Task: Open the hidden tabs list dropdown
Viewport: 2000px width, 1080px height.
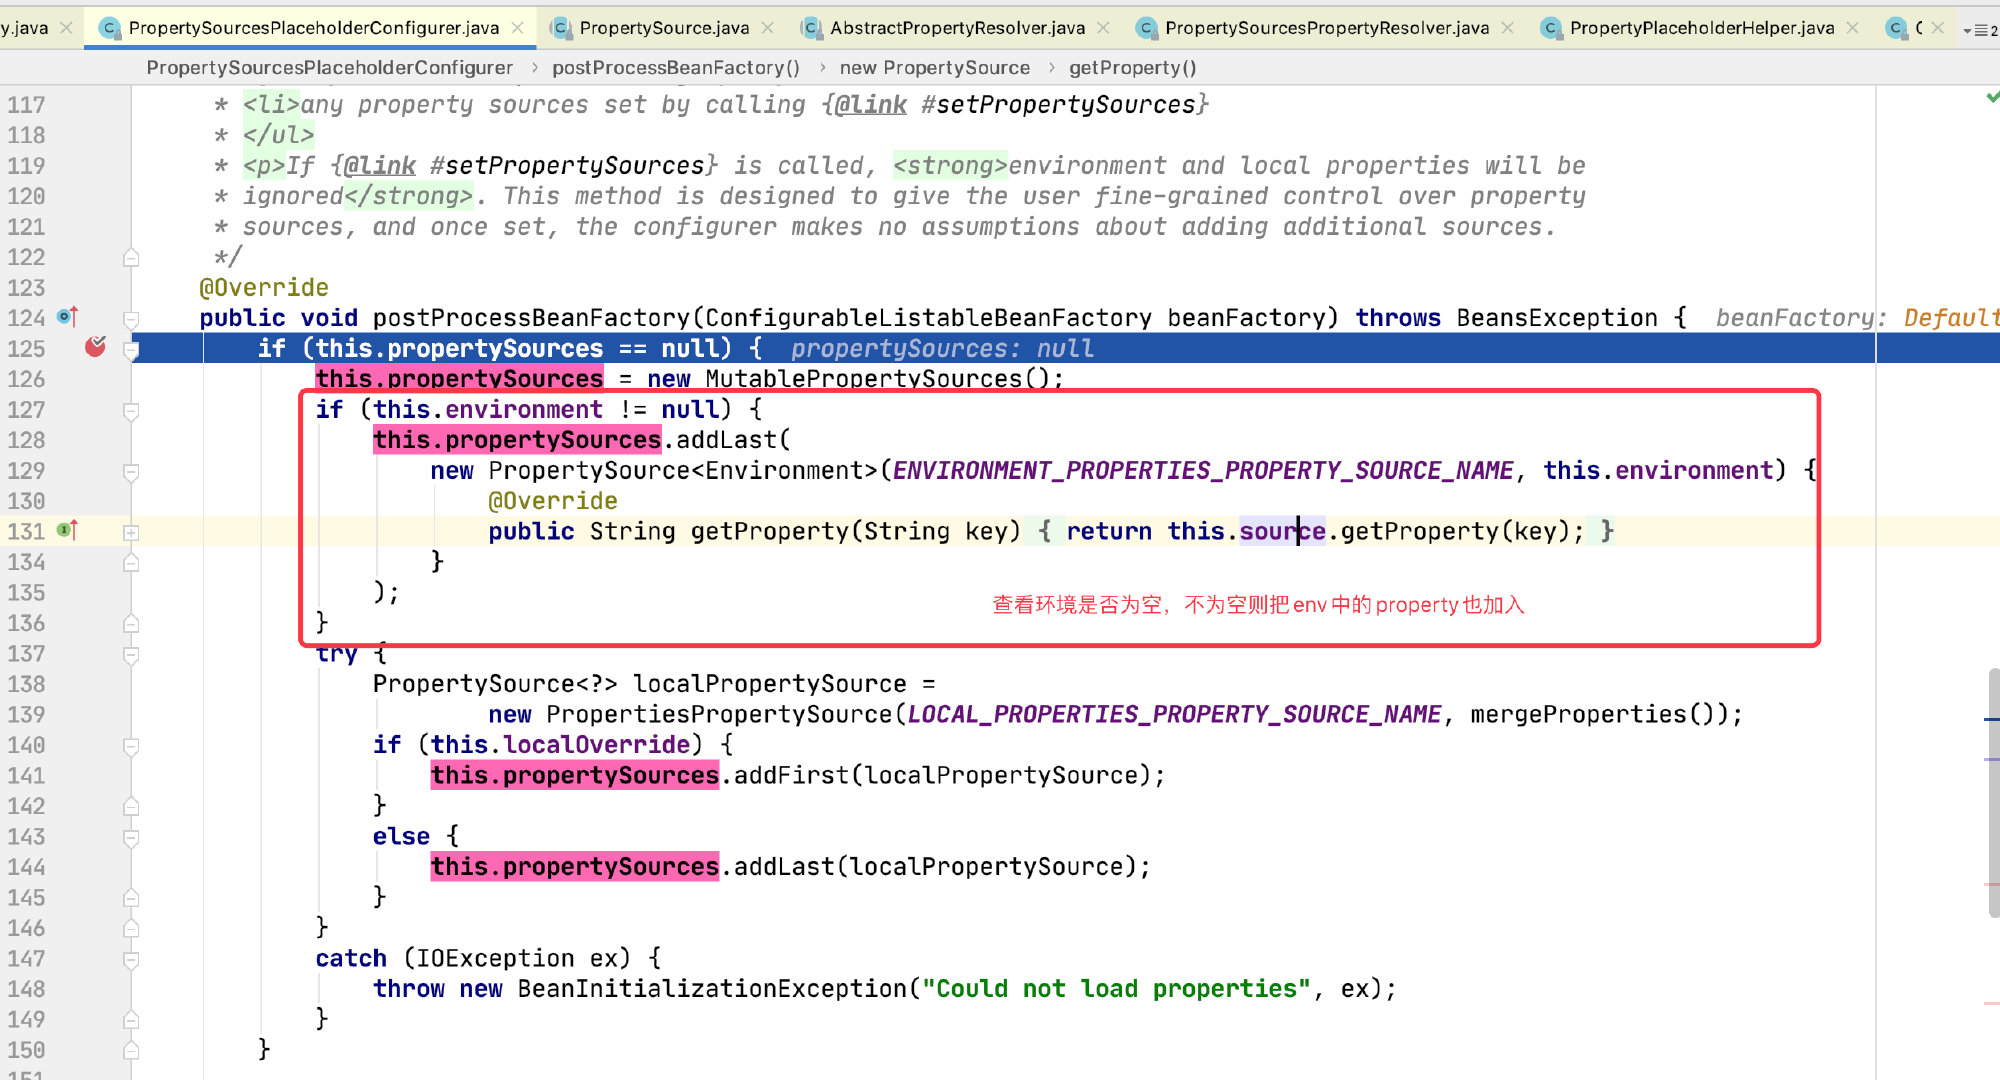Action: 1980,30
